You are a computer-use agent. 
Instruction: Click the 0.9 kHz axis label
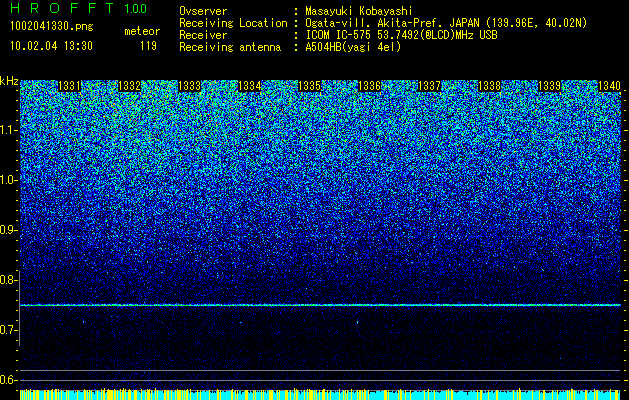8,230
